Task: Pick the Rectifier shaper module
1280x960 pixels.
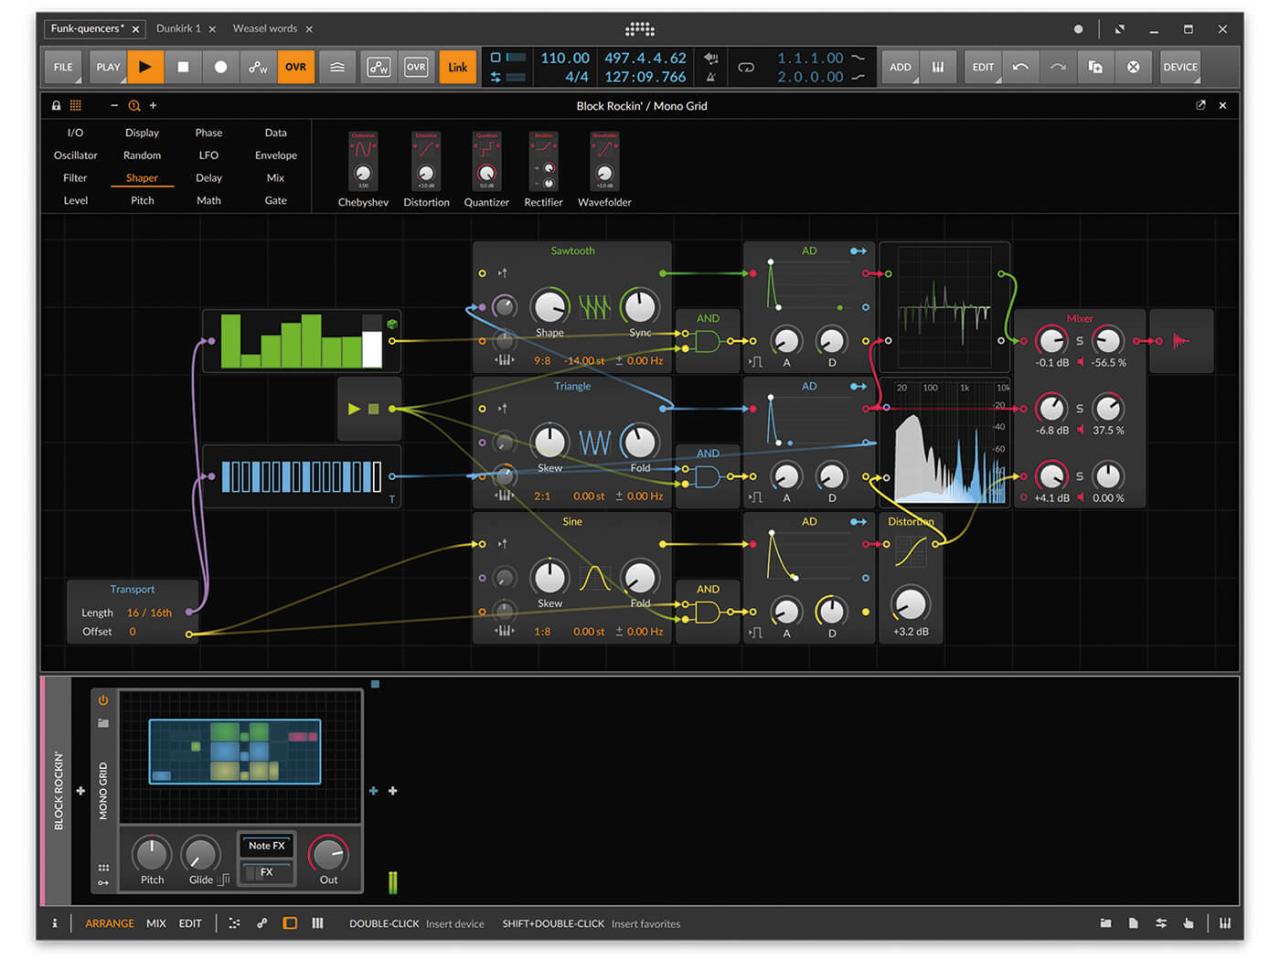Action: point(544,169)
